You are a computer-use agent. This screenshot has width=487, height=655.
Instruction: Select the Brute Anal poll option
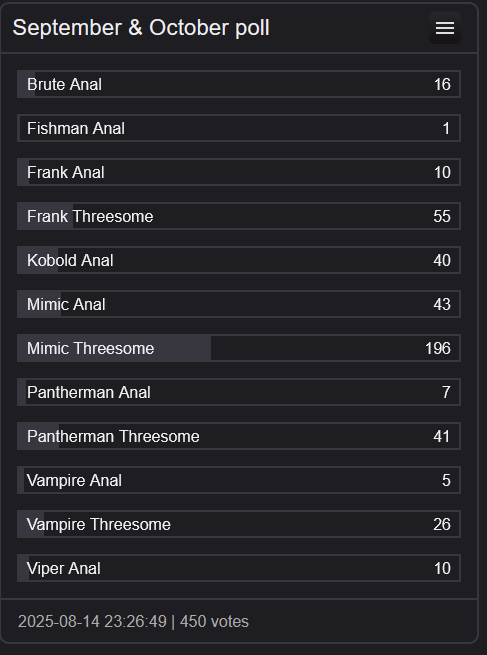[239, 84]
